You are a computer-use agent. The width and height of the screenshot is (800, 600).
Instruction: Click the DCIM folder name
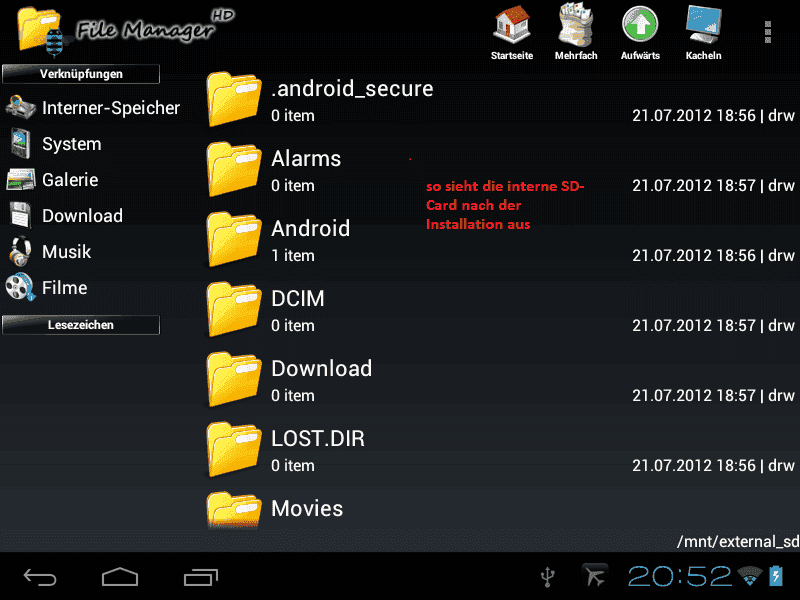[x=298, y=298]
